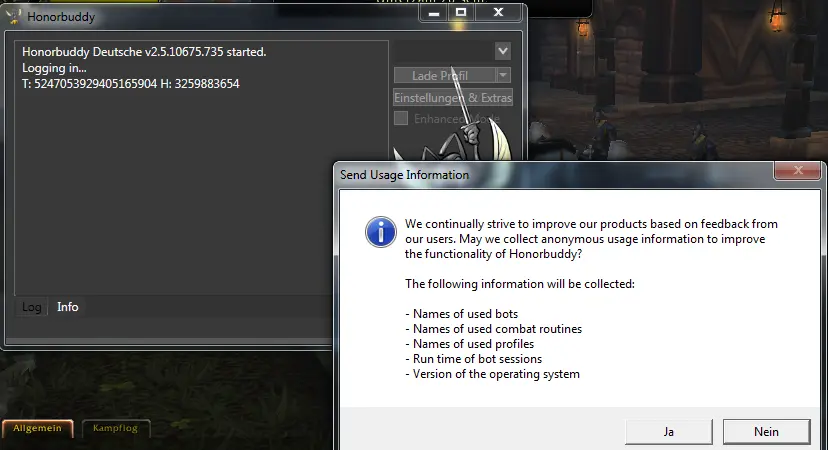
Task: Minimize the Honorbuddy window
Action: pos(434,13)
